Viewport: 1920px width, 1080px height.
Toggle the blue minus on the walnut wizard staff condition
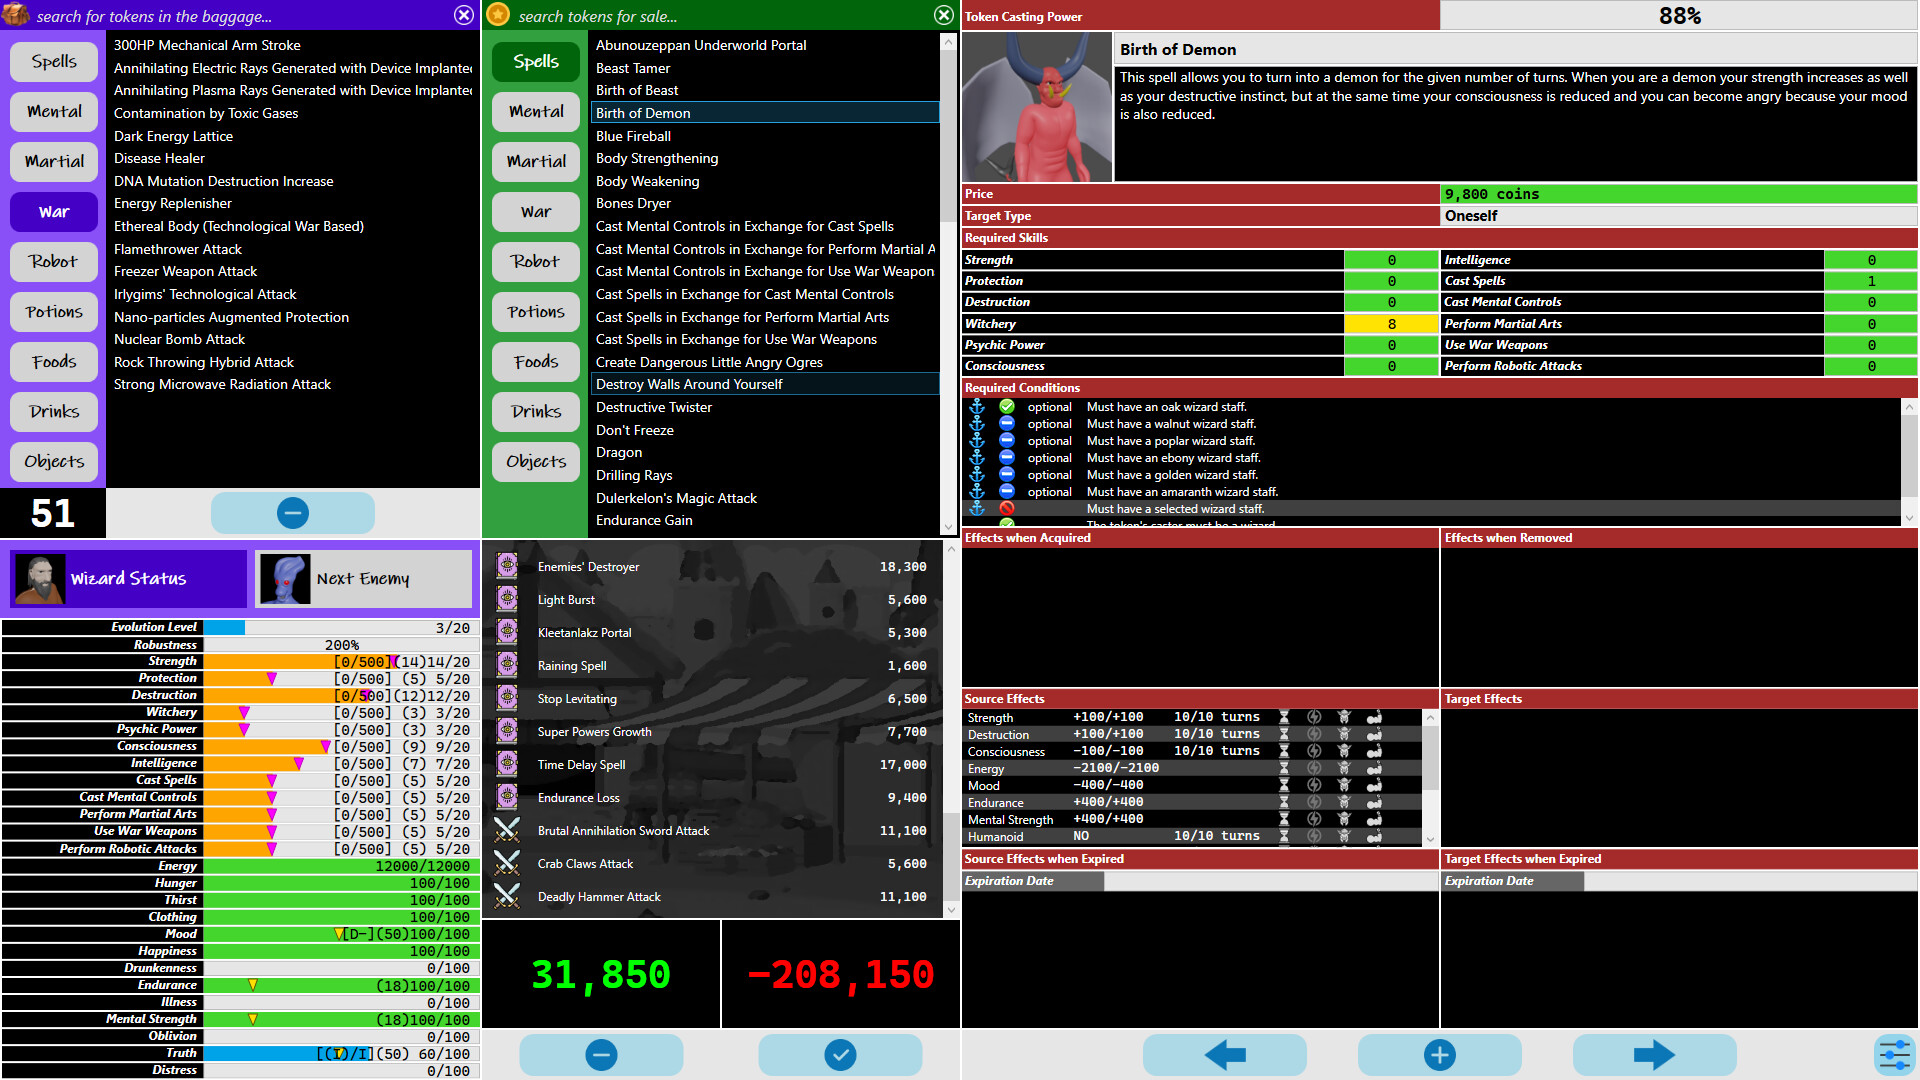1007,424
